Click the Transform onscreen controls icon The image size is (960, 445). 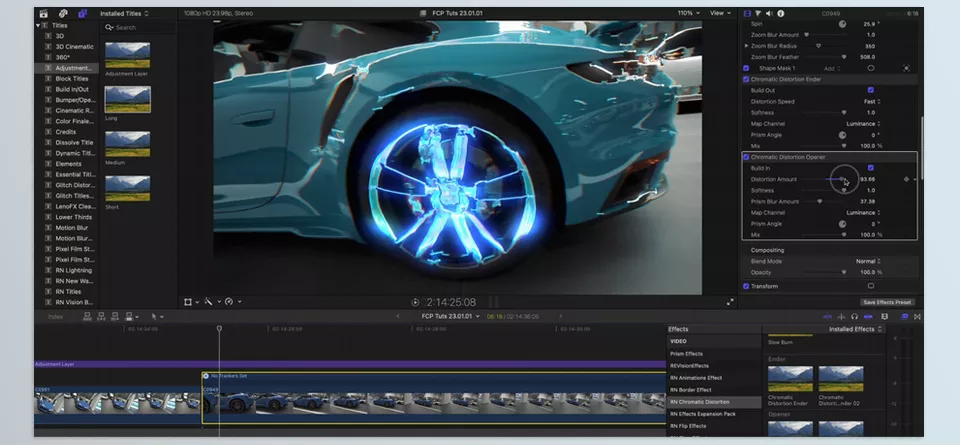(x=871, y=286)
